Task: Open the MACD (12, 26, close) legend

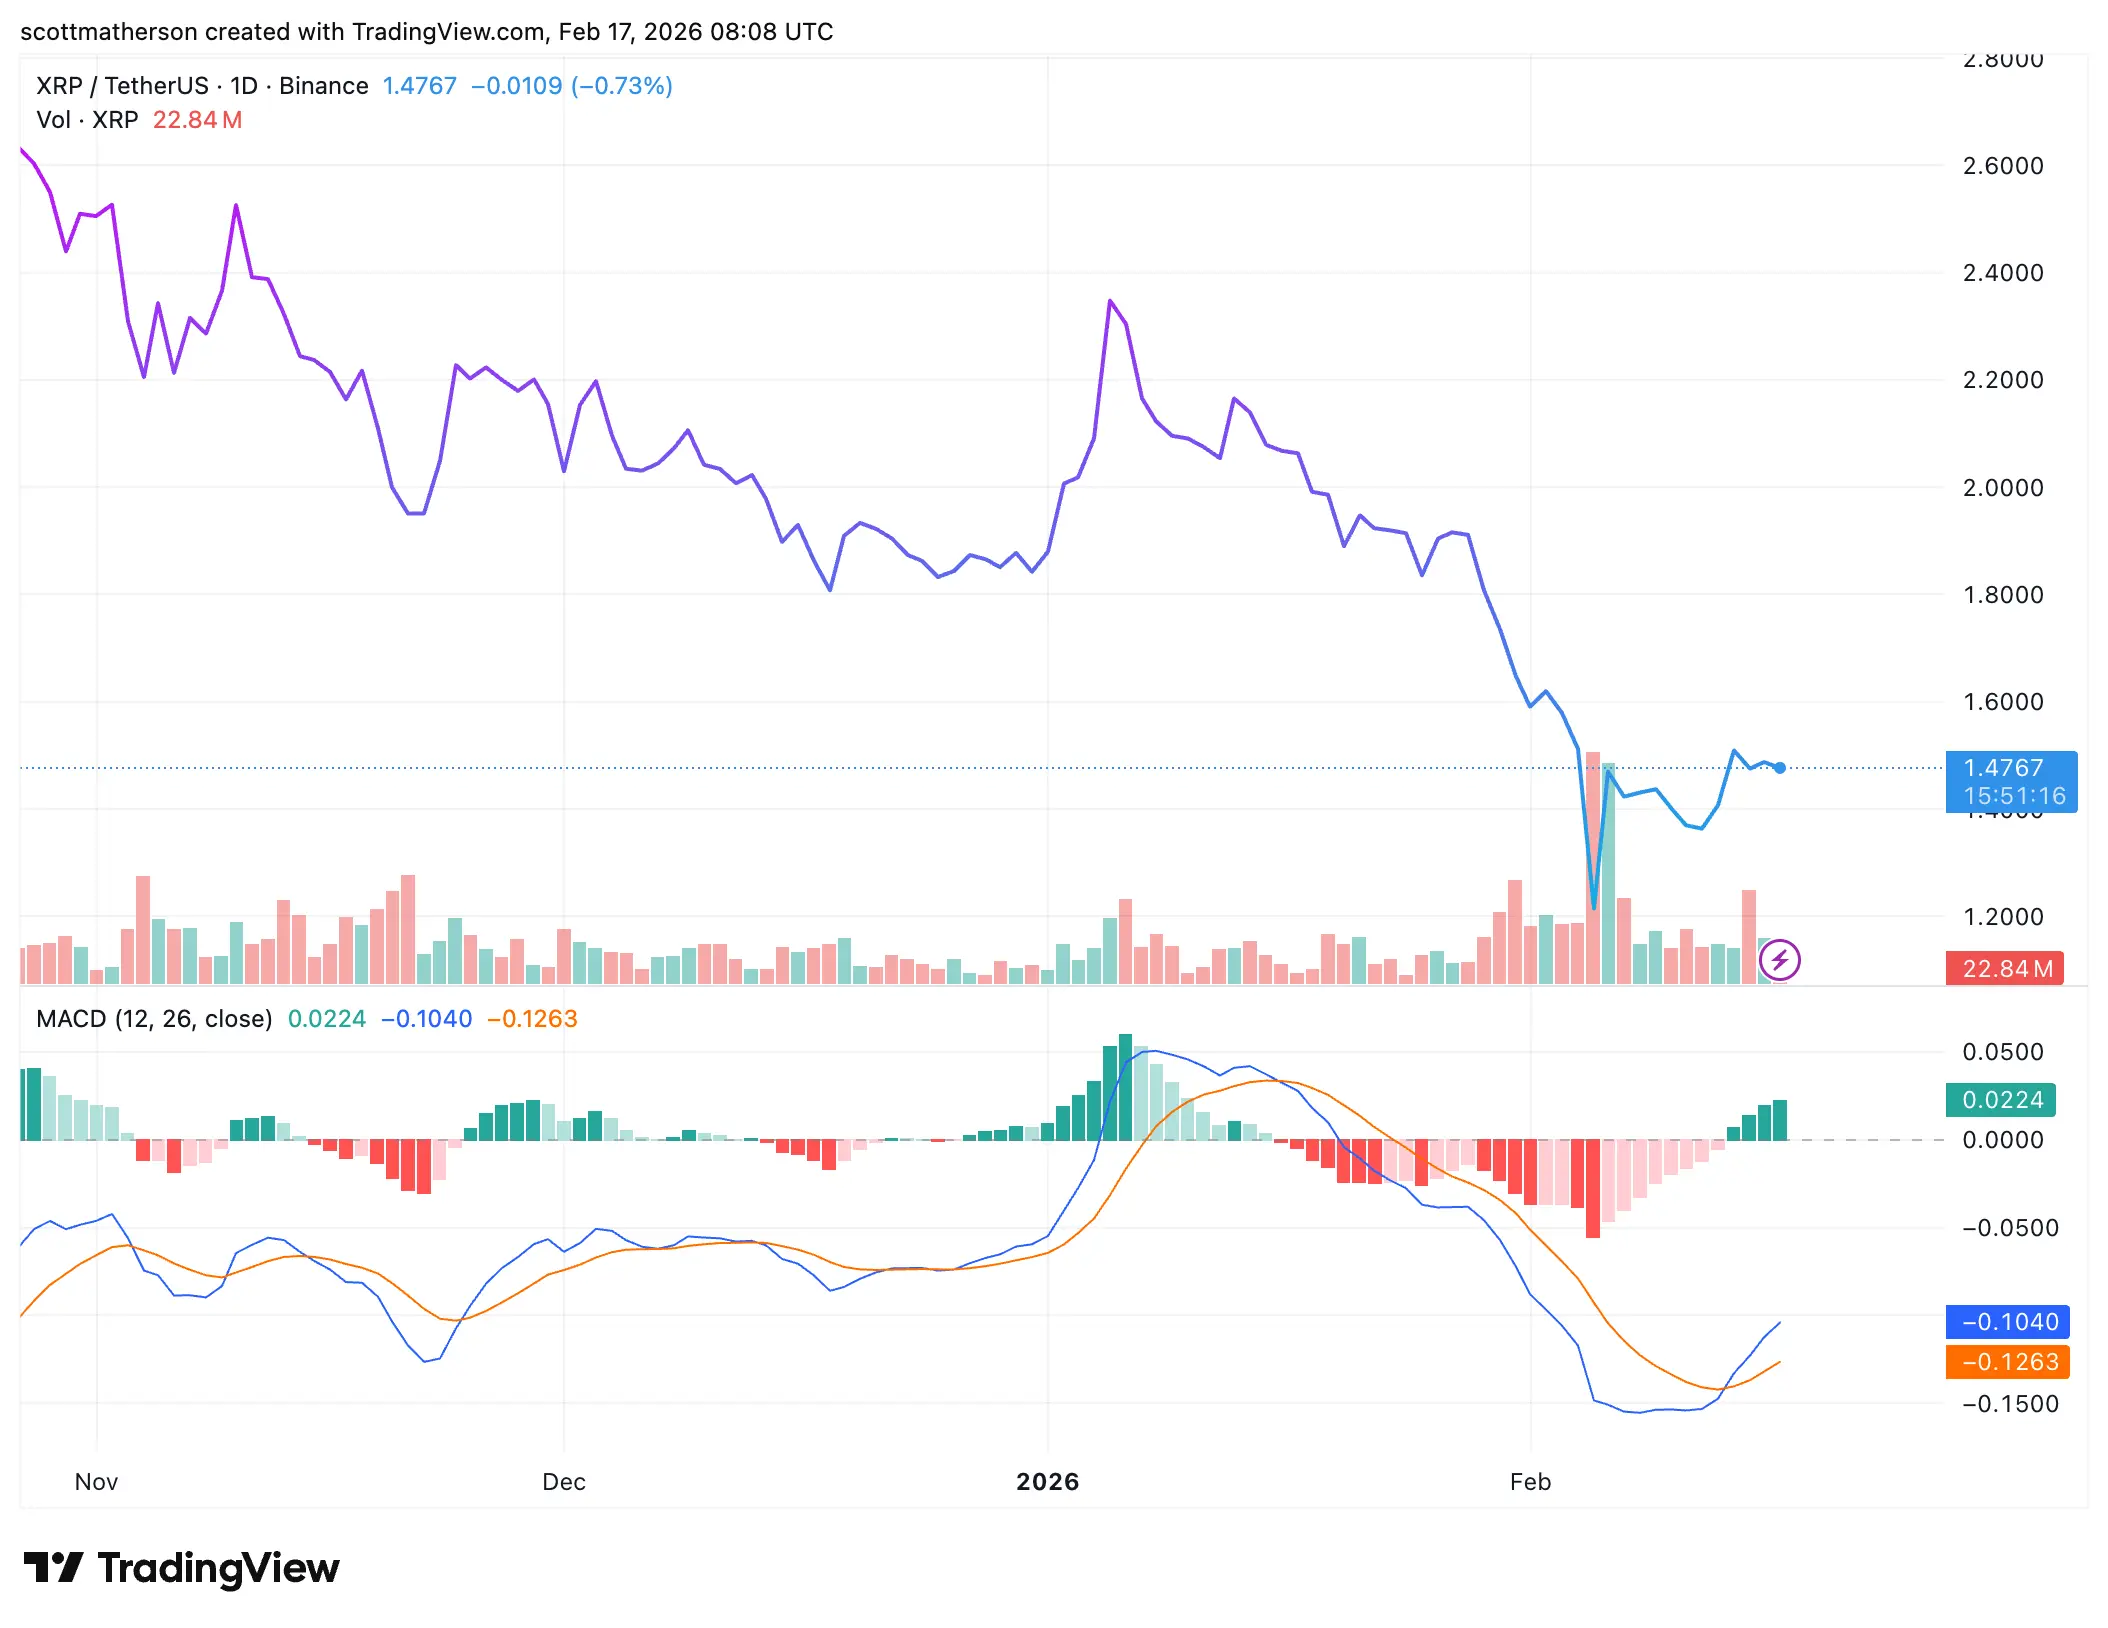Action: (x=154, y=1019)
